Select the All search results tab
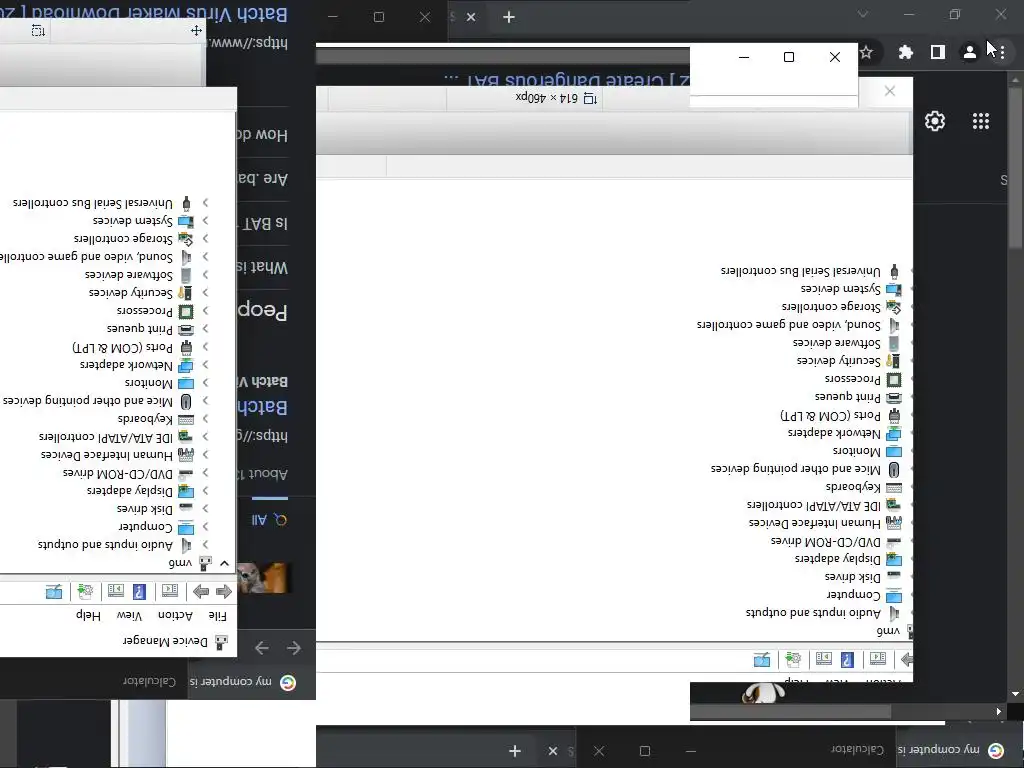The height and width of the screenshot is (768, 1024). [269, 519]
